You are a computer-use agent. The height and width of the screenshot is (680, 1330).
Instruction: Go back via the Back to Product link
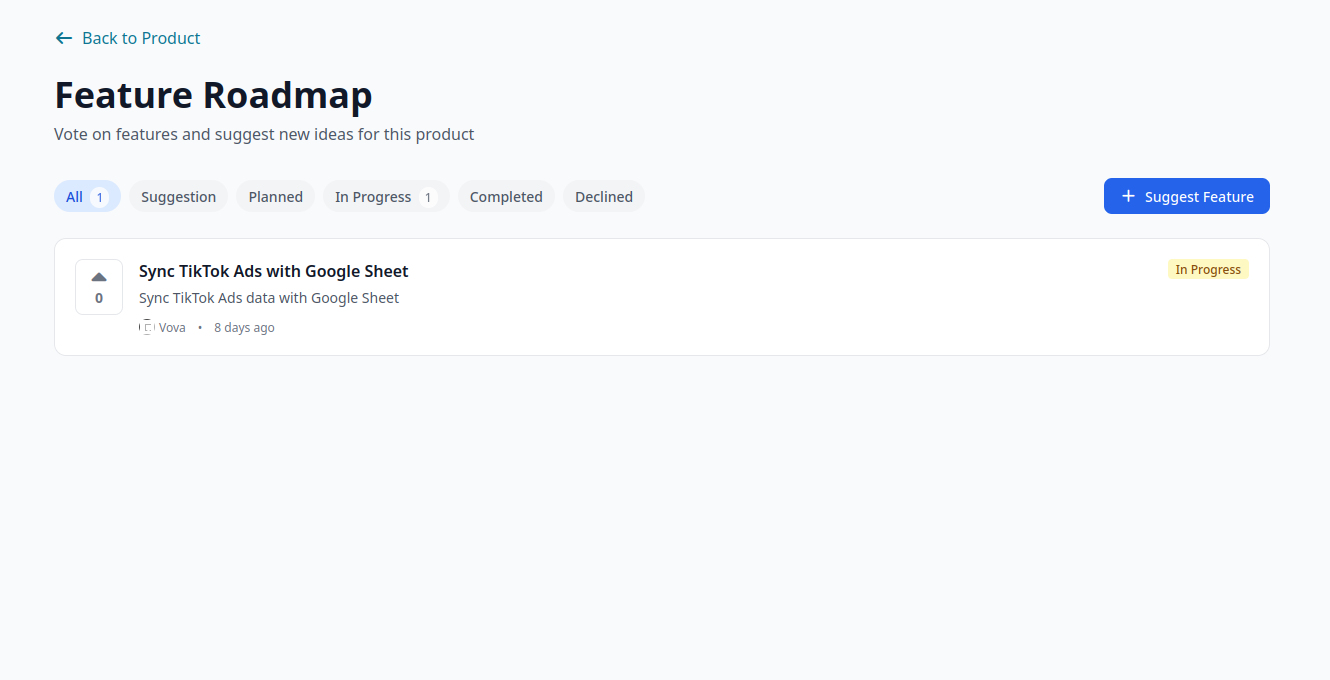[x=140, y=38]
